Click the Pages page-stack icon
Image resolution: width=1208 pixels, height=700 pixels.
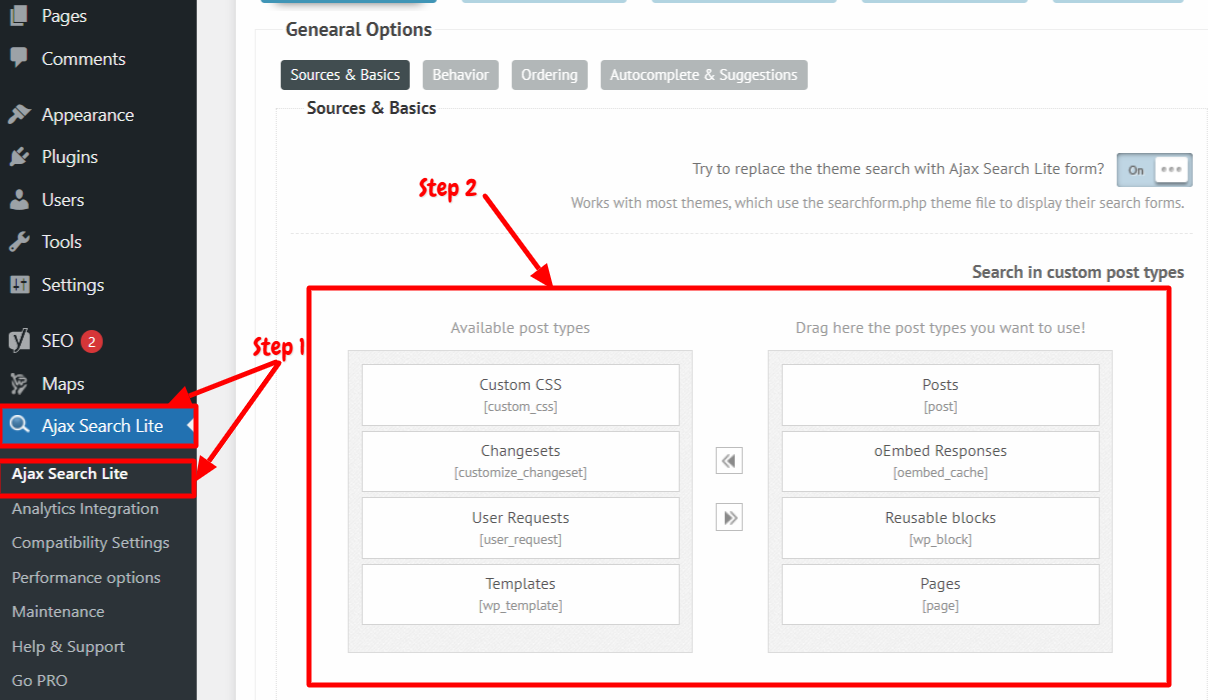pos(19,16)
